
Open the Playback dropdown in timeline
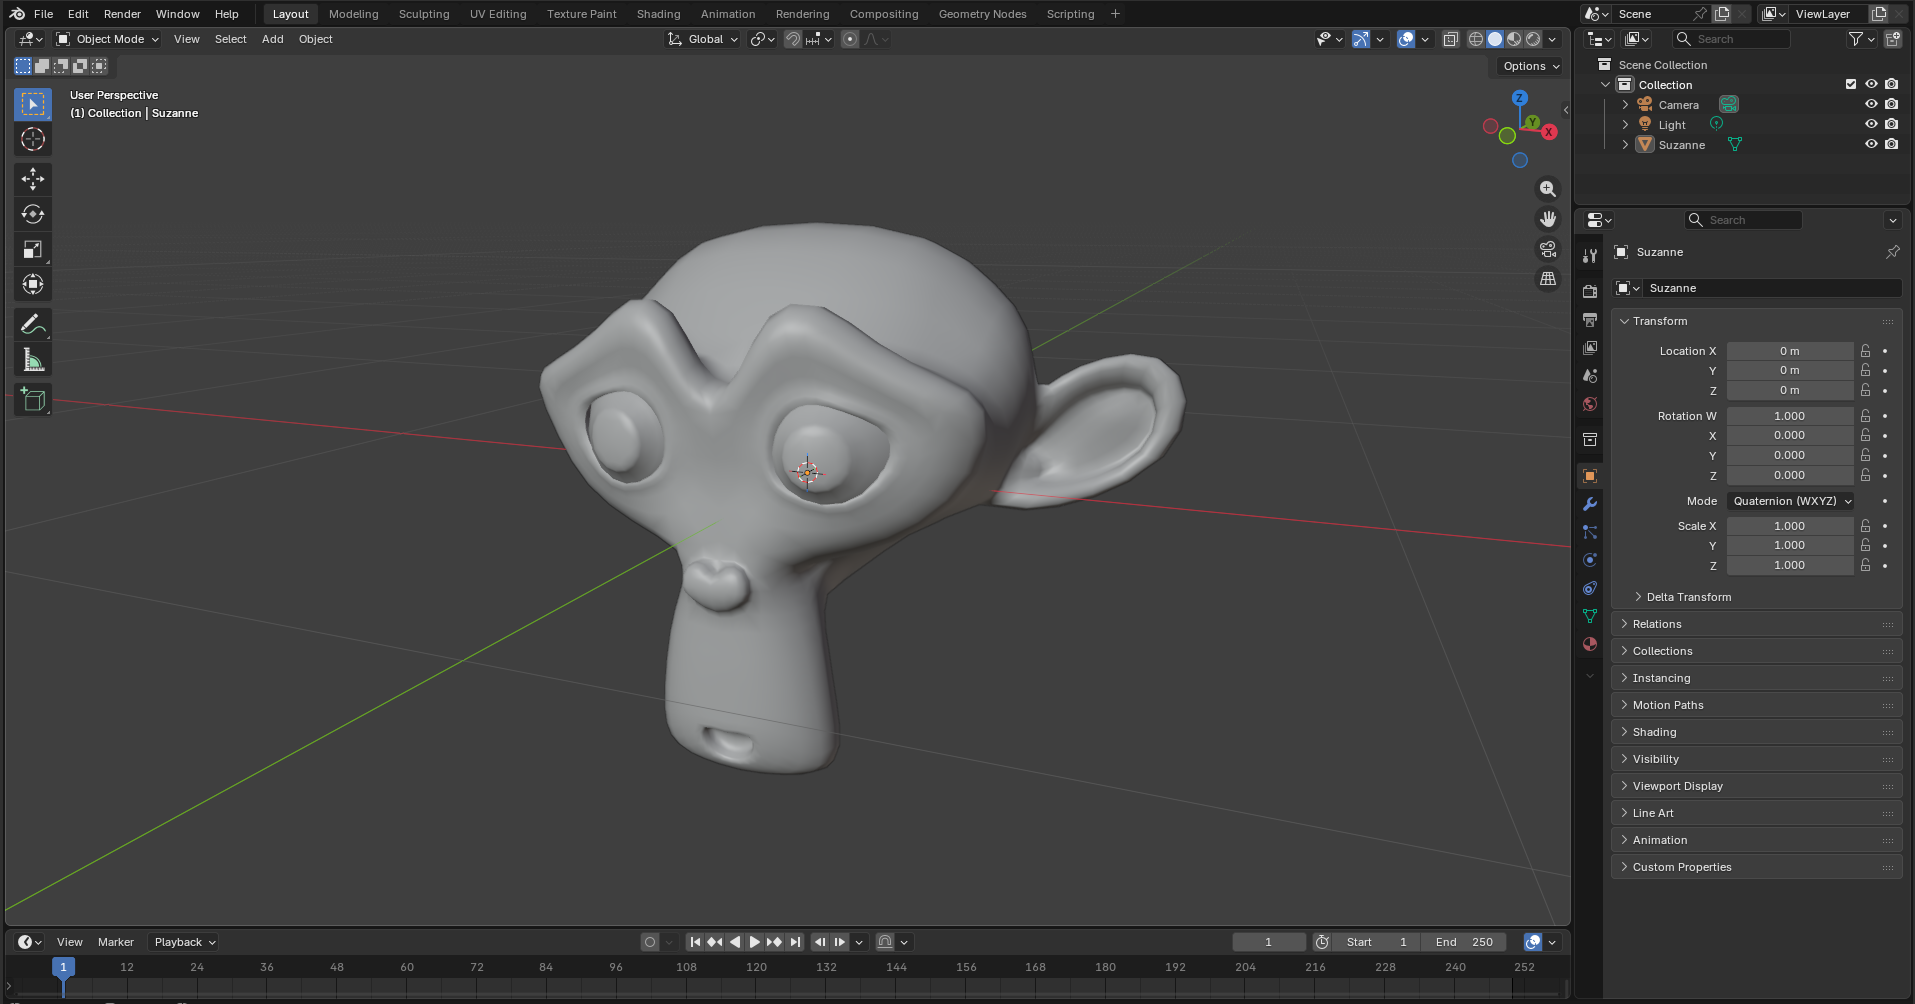(184, 942)
